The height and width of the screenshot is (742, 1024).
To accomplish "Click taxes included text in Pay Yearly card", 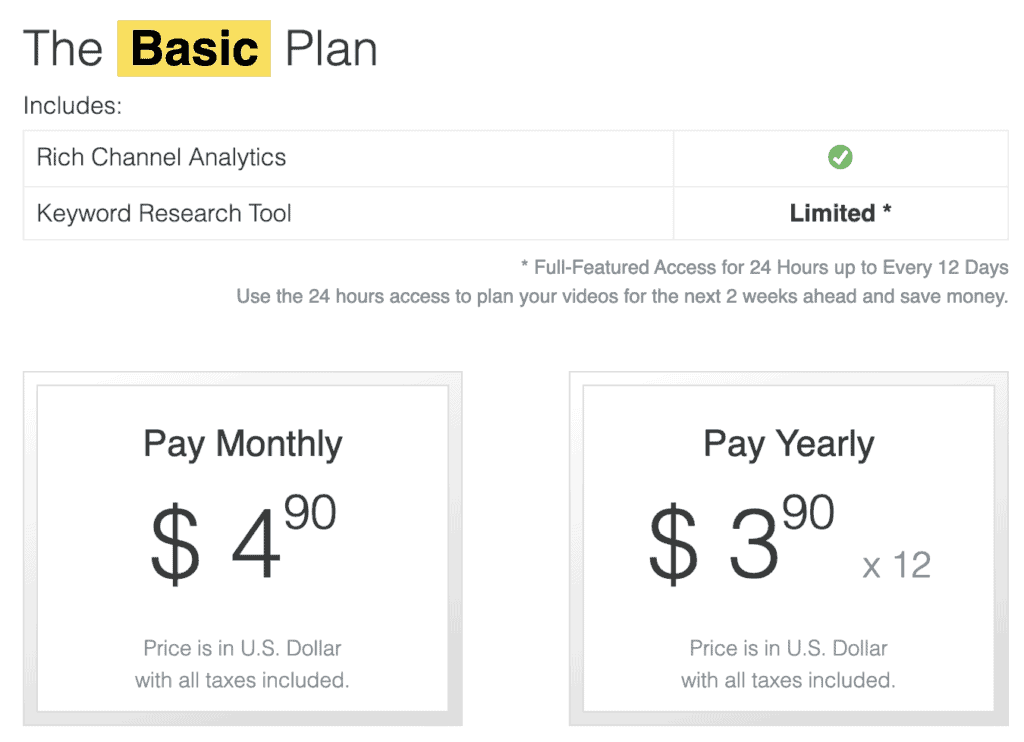I will pyautogui.click(x=788, y=680).
